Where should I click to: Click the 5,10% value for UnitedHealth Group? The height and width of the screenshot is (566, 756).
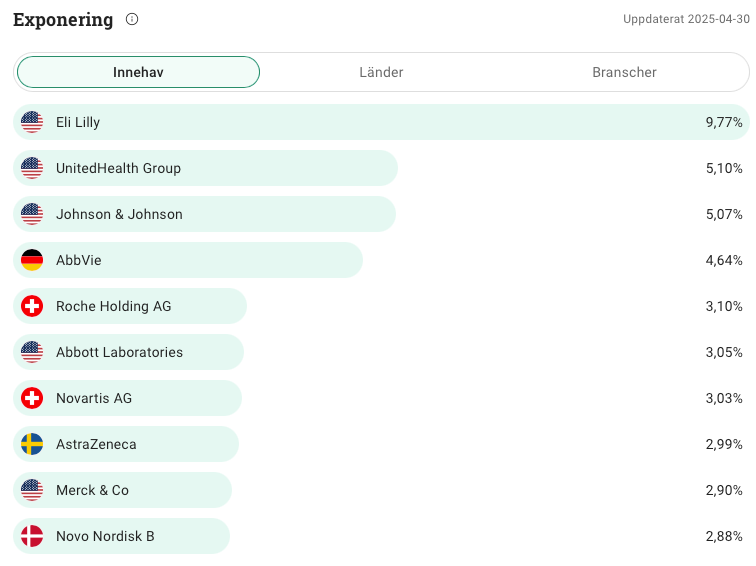(x=724, y=168)
